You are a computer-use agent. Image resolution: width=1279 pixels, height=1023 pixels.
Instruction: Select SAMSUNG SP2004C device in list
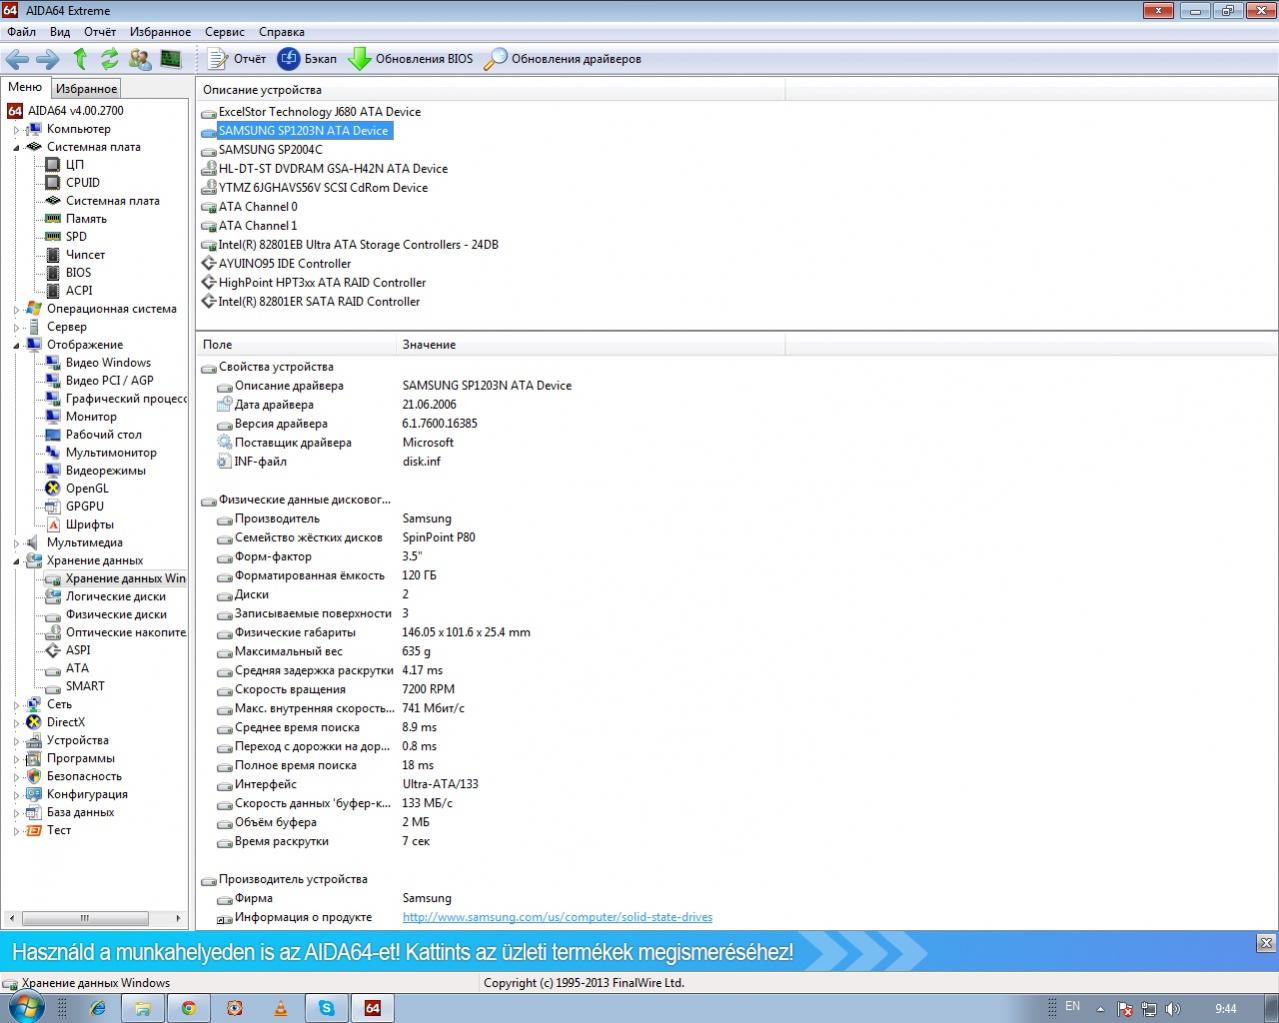[270, 150]
